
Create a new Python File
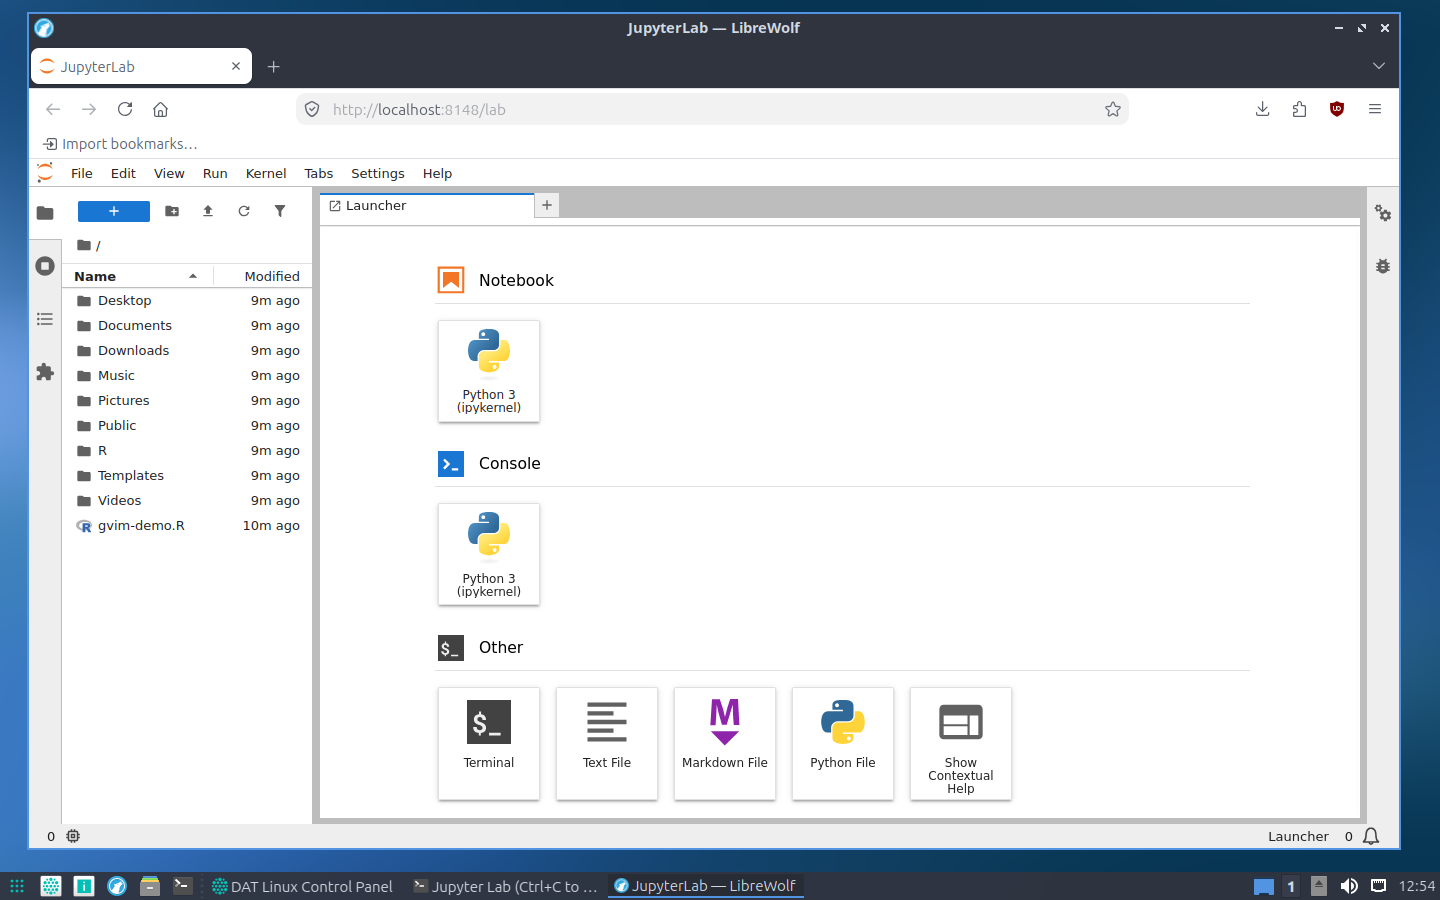tap(843, 743)
